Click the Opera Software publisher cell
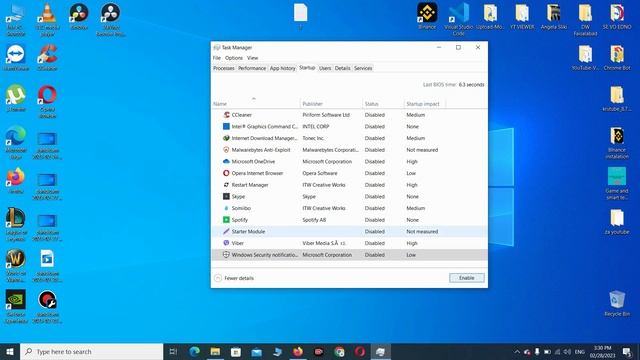The image size is (640, 360). [x=320, y=173]
